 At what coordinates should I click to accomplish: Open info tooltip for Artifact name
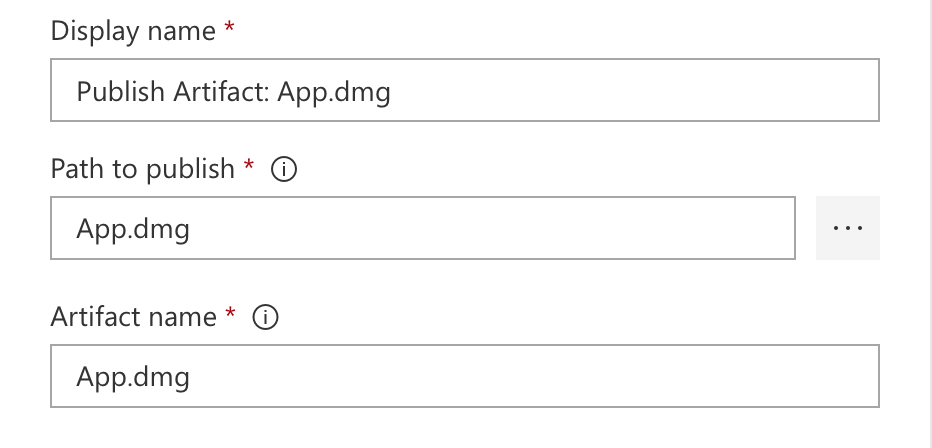click(x=265, y=317)
